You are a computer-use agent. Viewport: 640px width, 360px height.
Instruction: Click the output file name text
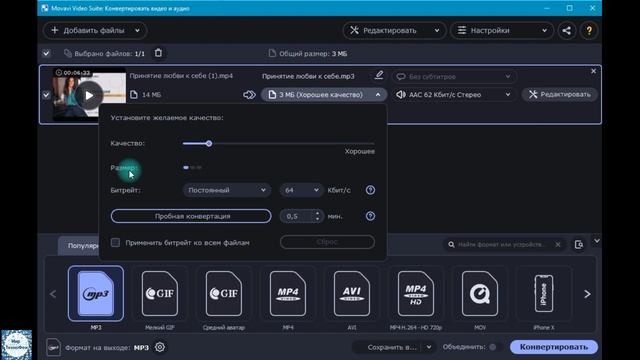[308, 76]
